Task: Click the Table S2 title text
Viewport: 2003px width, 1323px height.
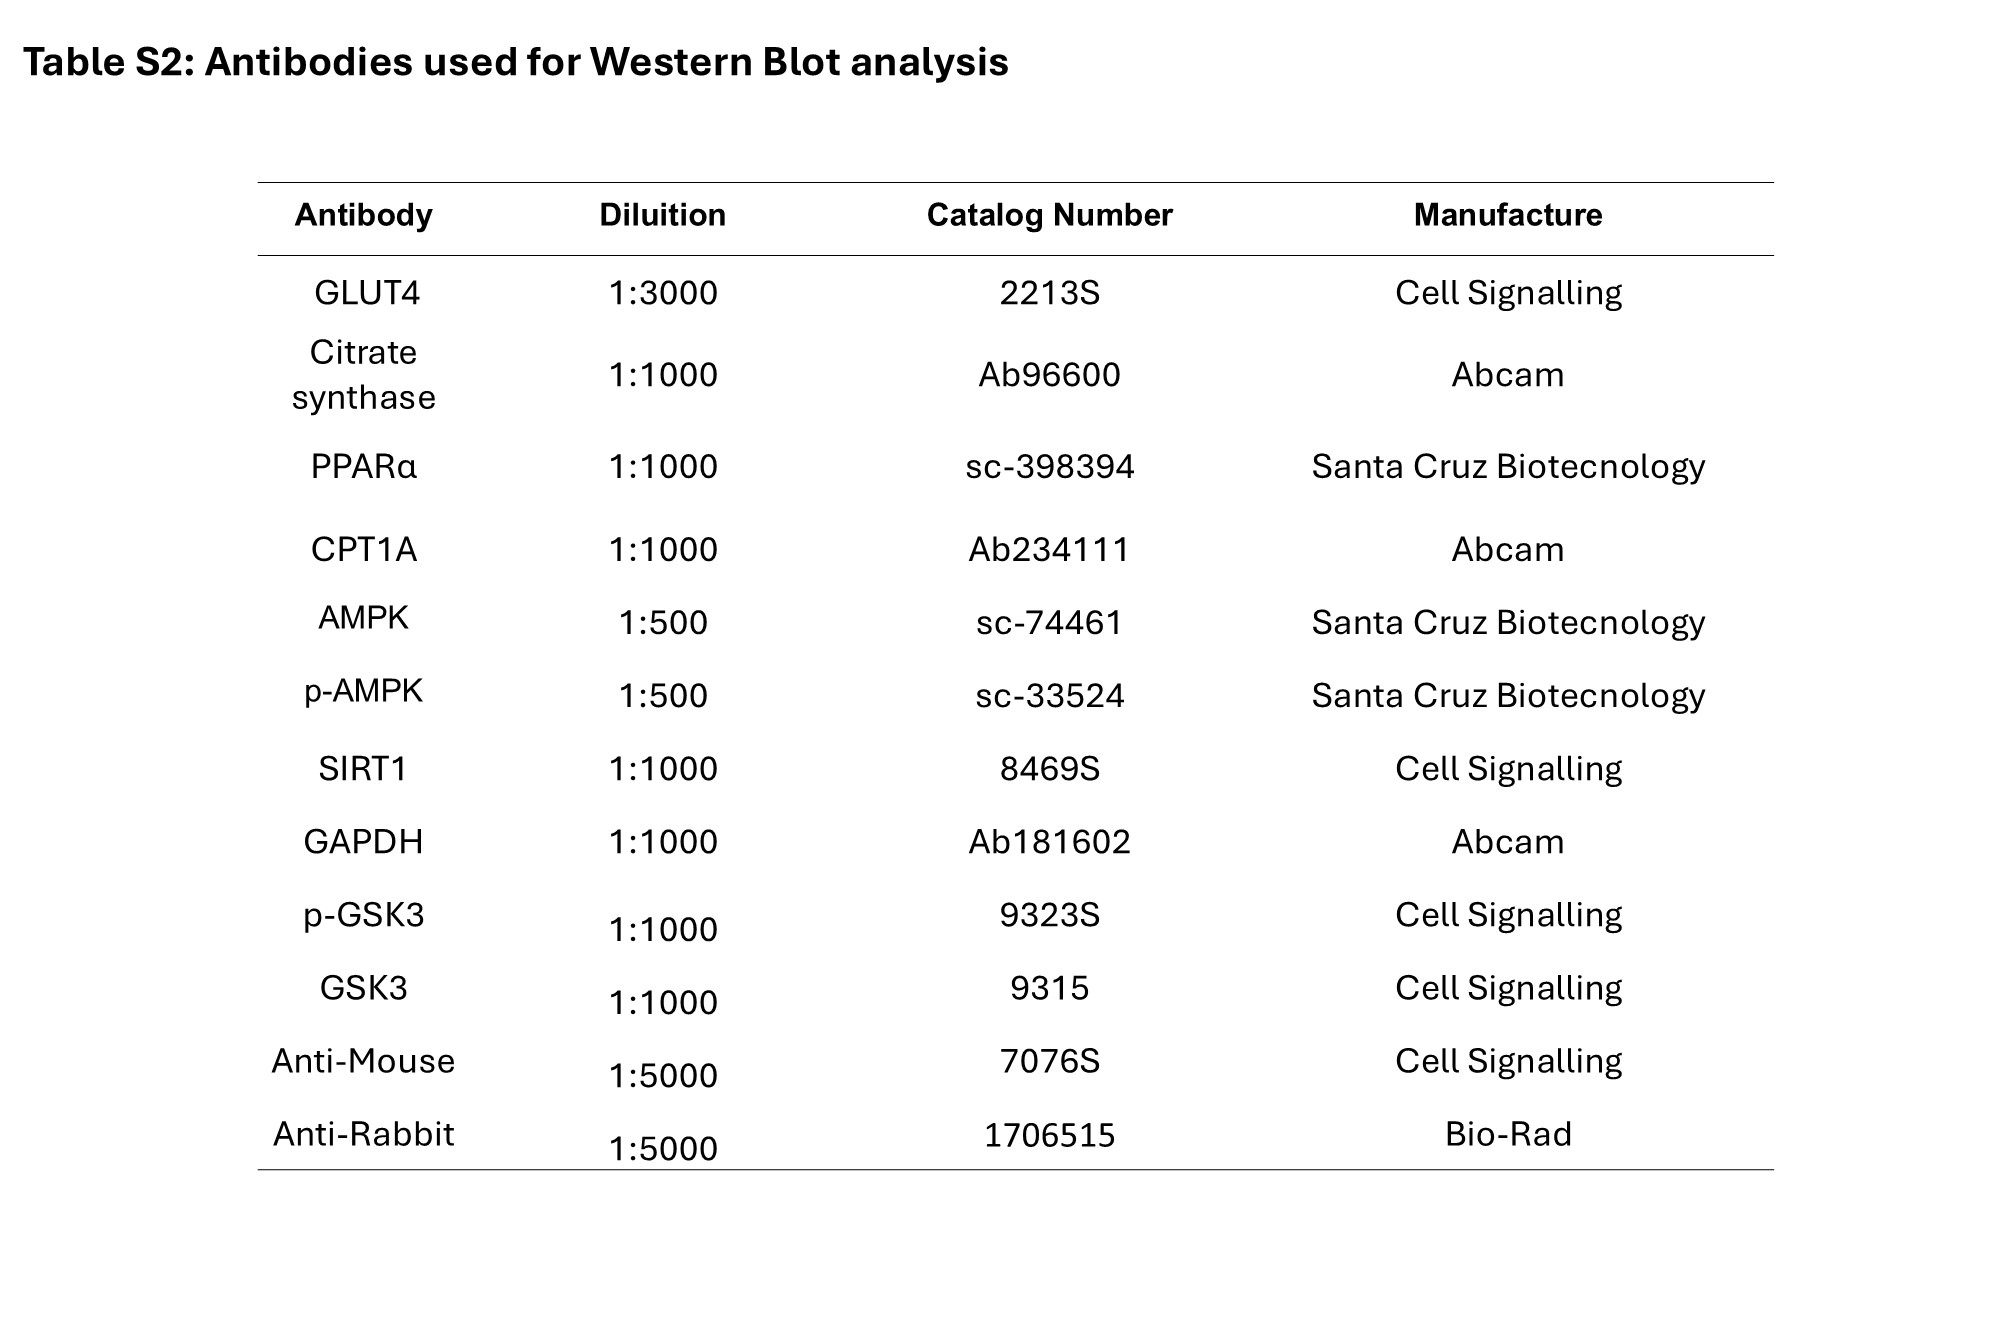Action: 516,62
